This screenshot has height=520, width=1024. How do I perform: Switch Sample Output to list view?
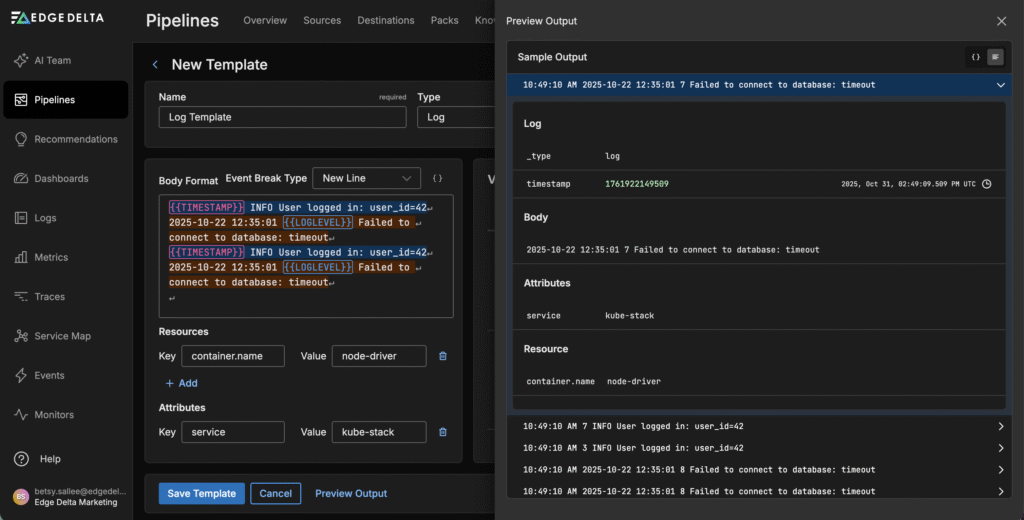point(994,57)
